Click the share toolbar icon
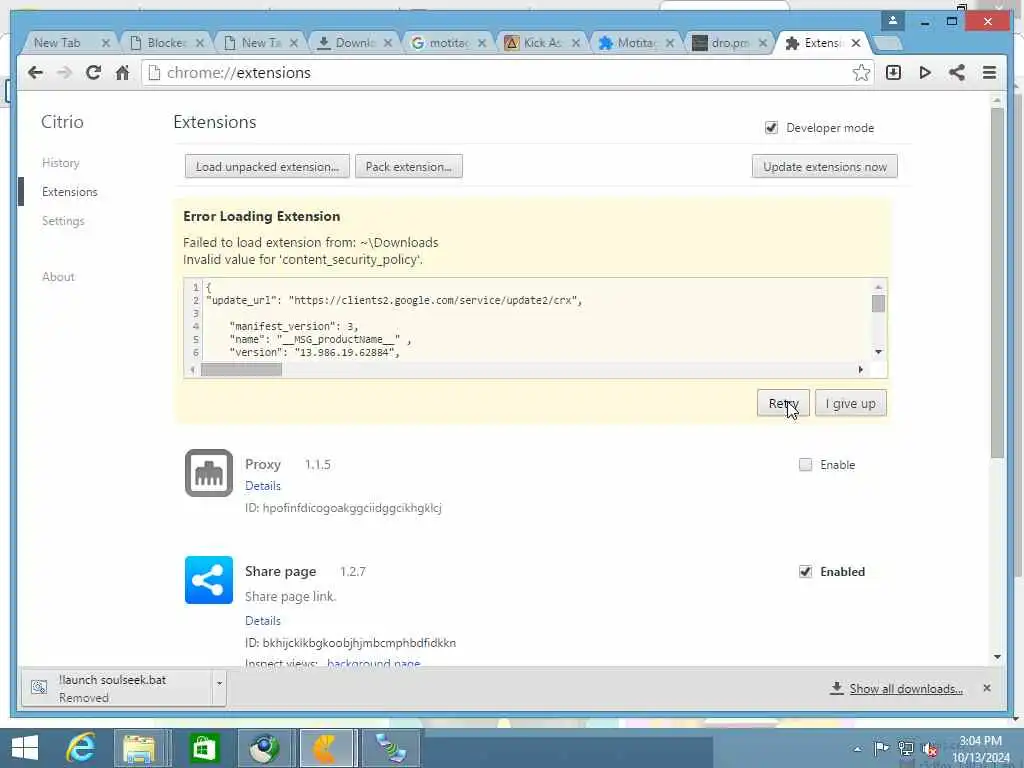Screen dimensions: 1024x768 click(x=957, y=72)
